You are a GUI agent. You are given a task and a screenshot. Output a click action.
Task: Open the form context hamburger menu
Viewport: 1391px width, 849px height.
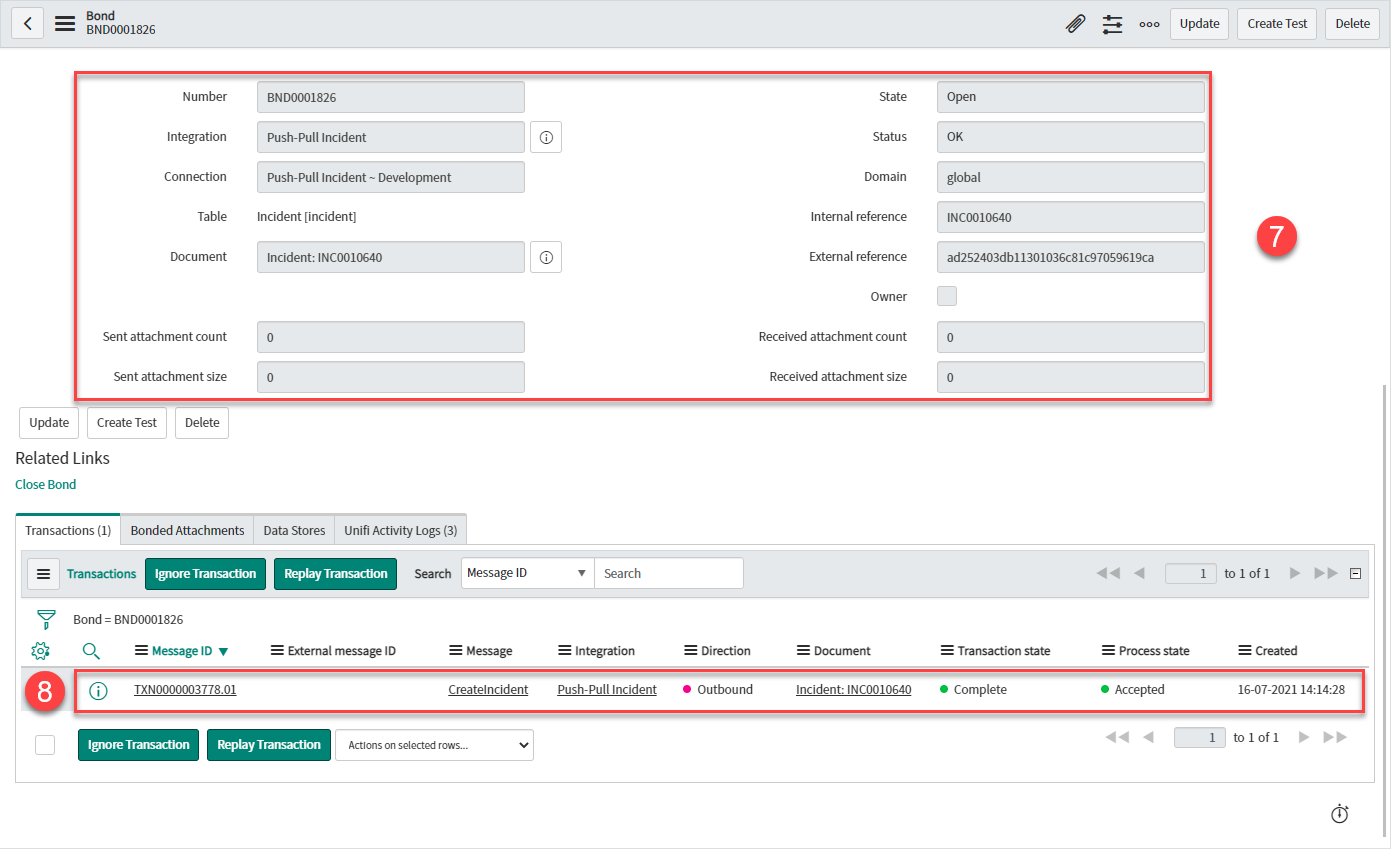click(x=65, y=23)
